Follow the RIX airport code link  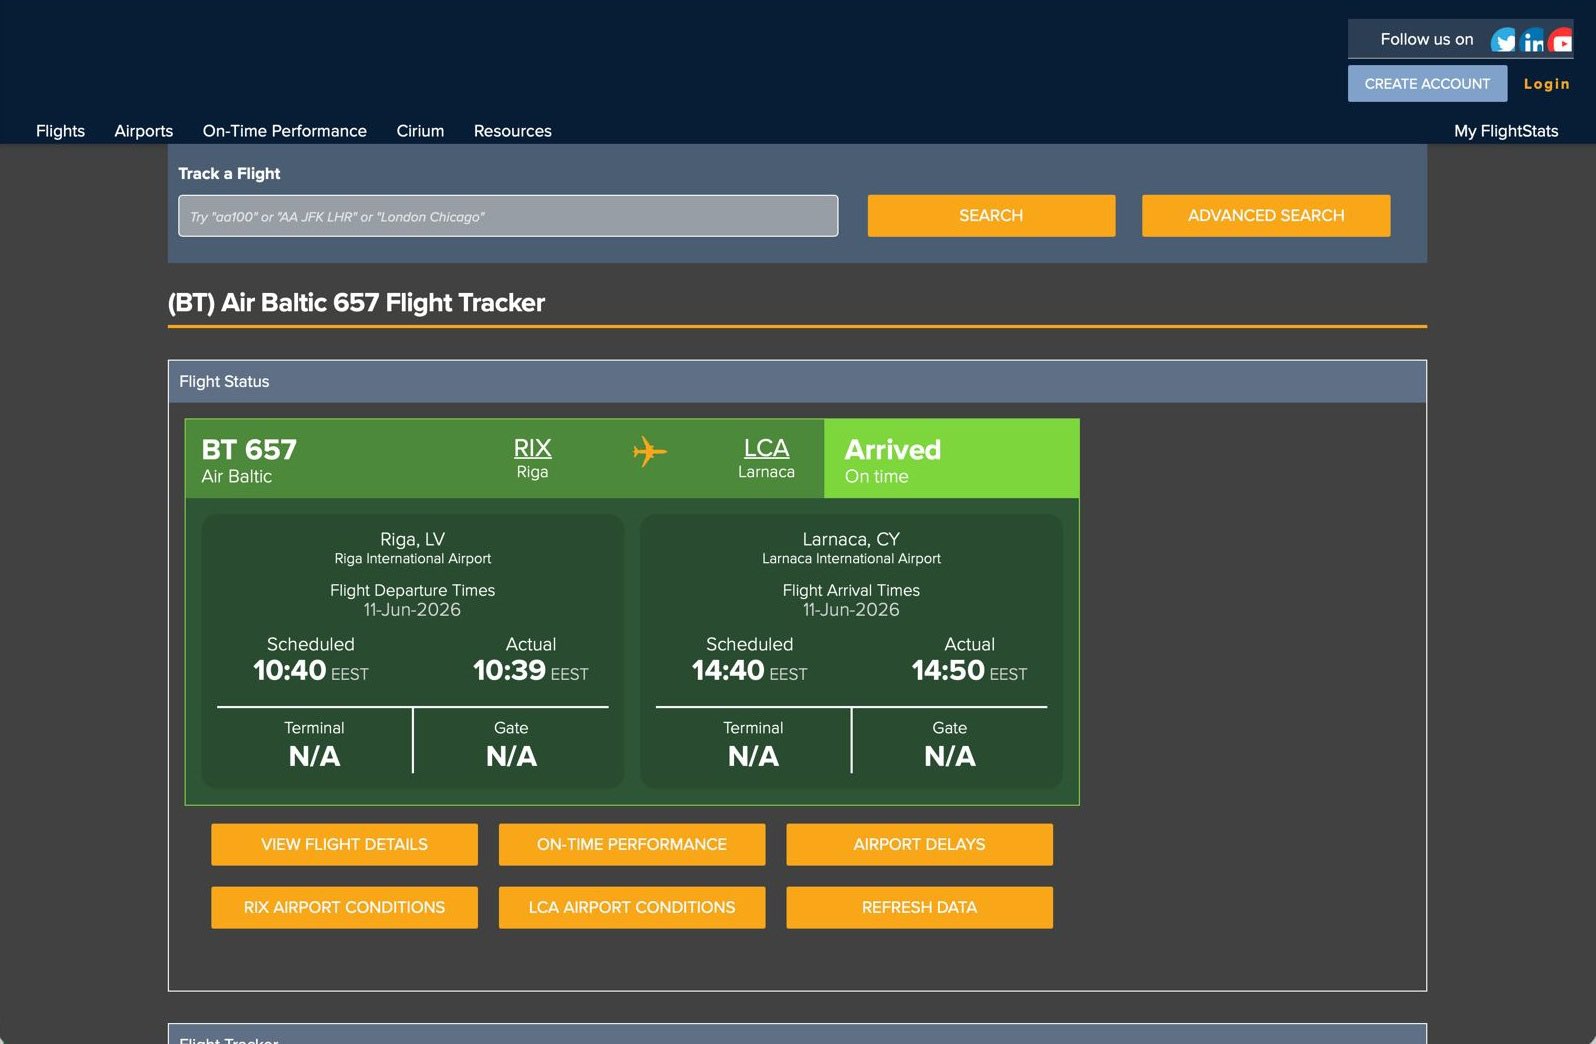tap(532, 448)
